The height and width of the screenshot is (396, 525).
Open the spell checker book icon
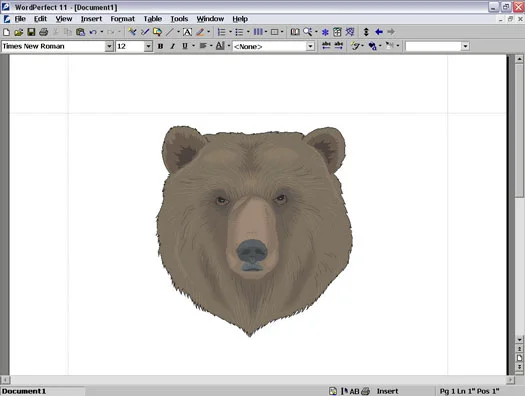295,32
